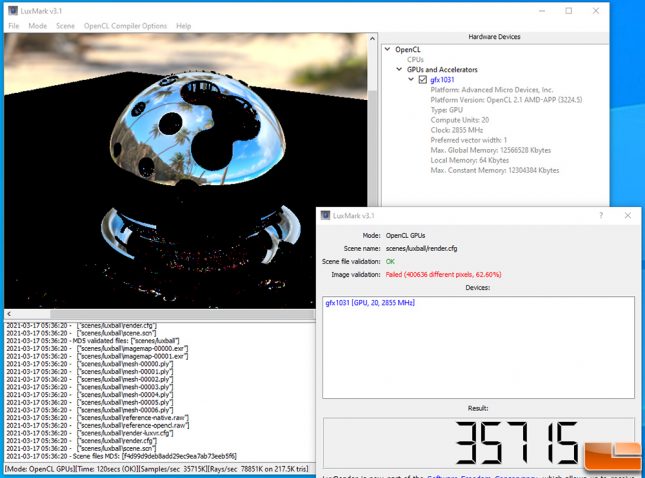
Task: Open the File menu
Action: point(14,26)
